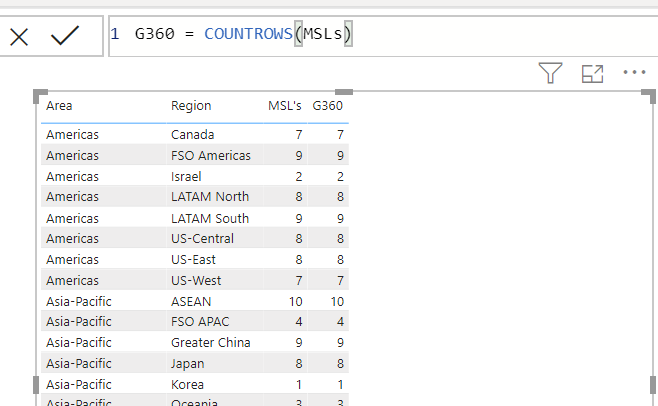Screen dimensions: 658x406
Task: Select the LATAM North cell
Action: click(210, 196)
